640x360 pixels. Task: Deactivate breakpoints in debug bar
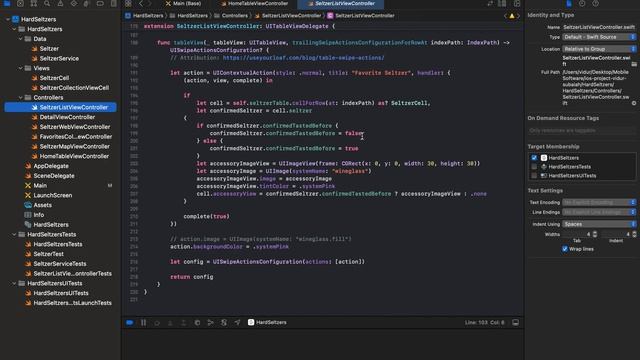click(x=130, y=322)
